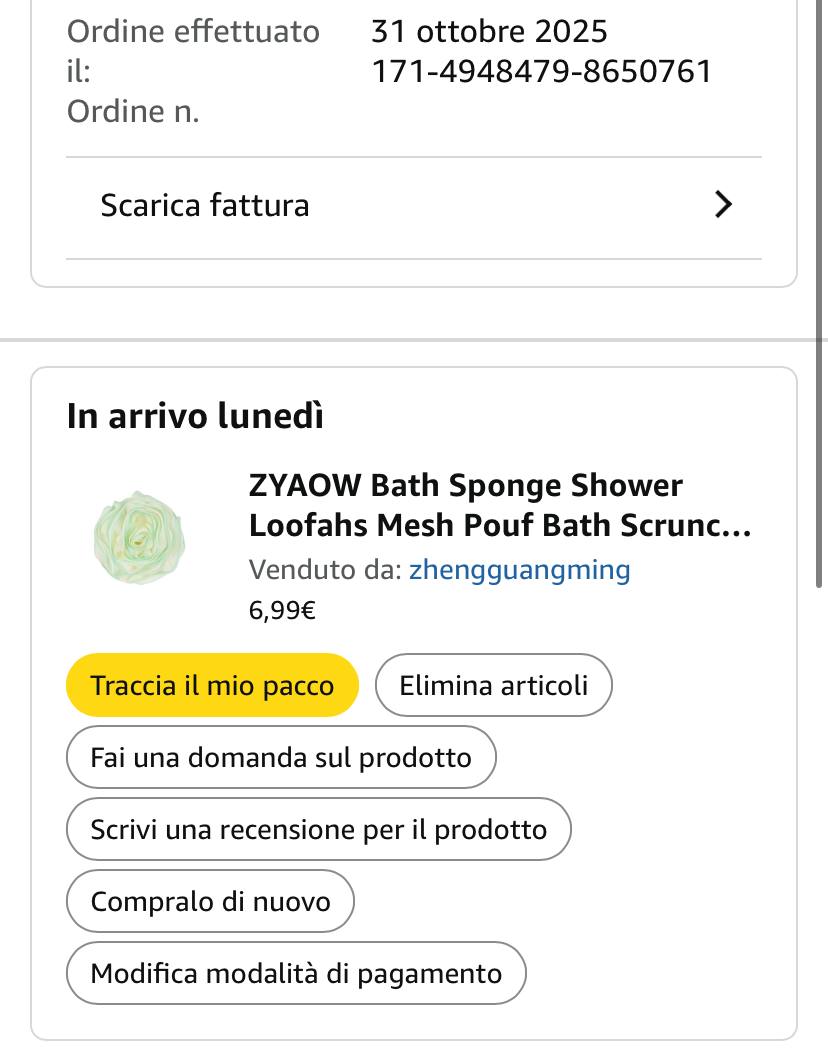
Task: Tap the Compralo di nuovo button
Action: pyautogui.click(x=210, y=902)
